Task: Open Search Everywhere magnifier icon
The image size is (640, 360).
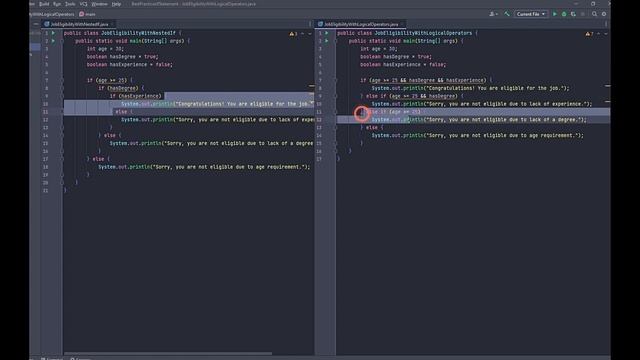Action: click(594, 14)
